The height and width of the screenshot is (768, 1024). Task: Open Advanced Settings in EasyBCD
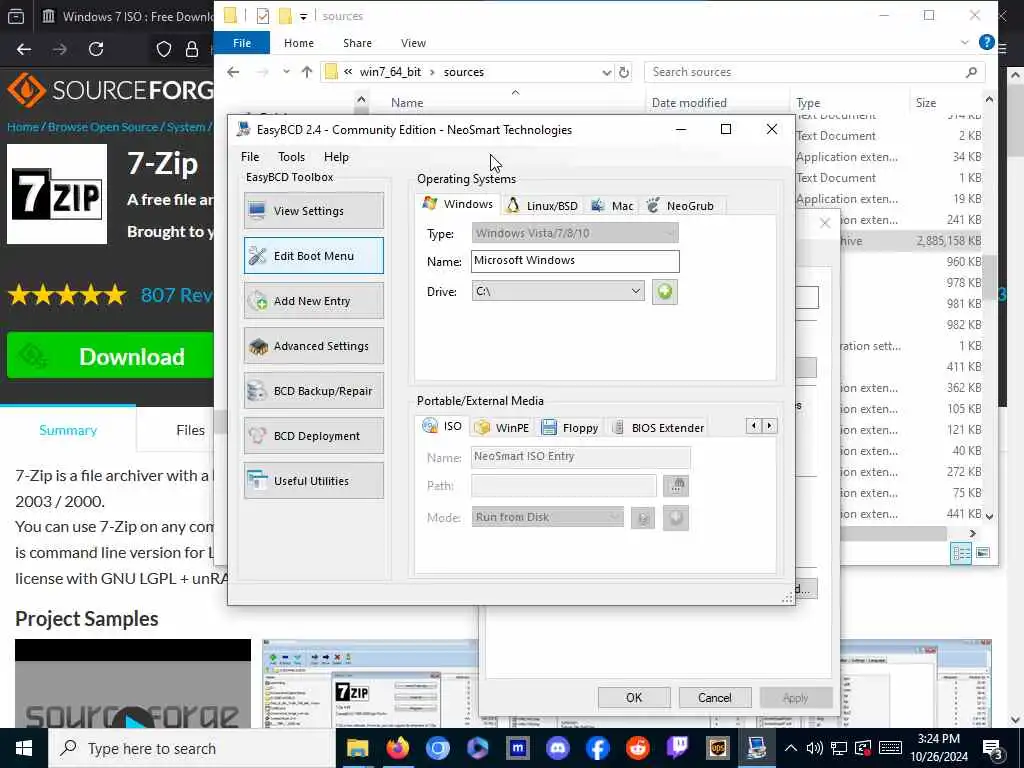313,346
